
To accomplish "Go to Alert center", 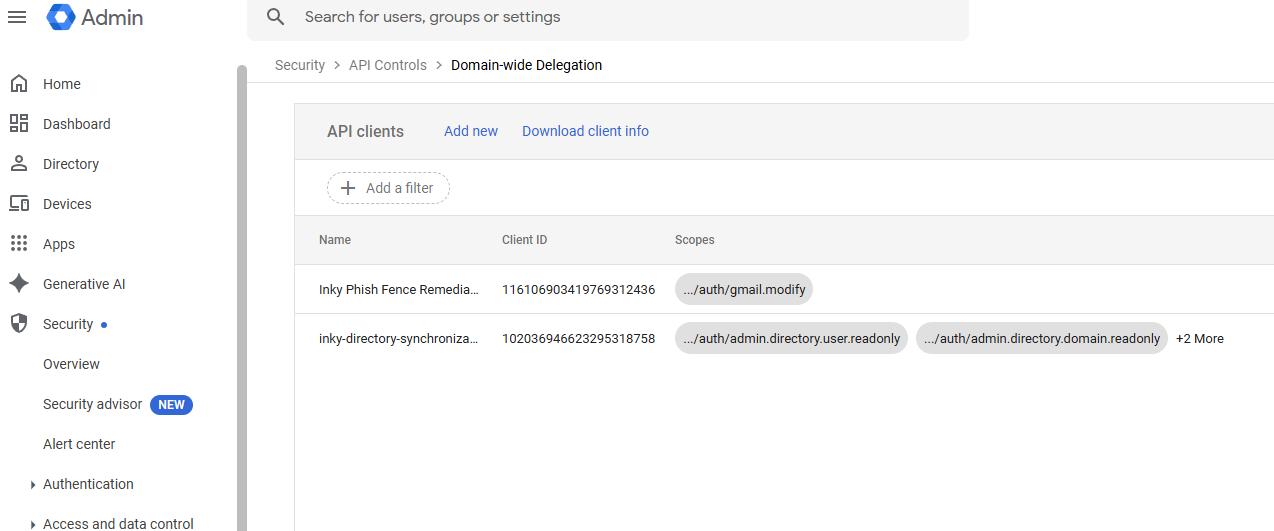I will click(x=79, y=444).
